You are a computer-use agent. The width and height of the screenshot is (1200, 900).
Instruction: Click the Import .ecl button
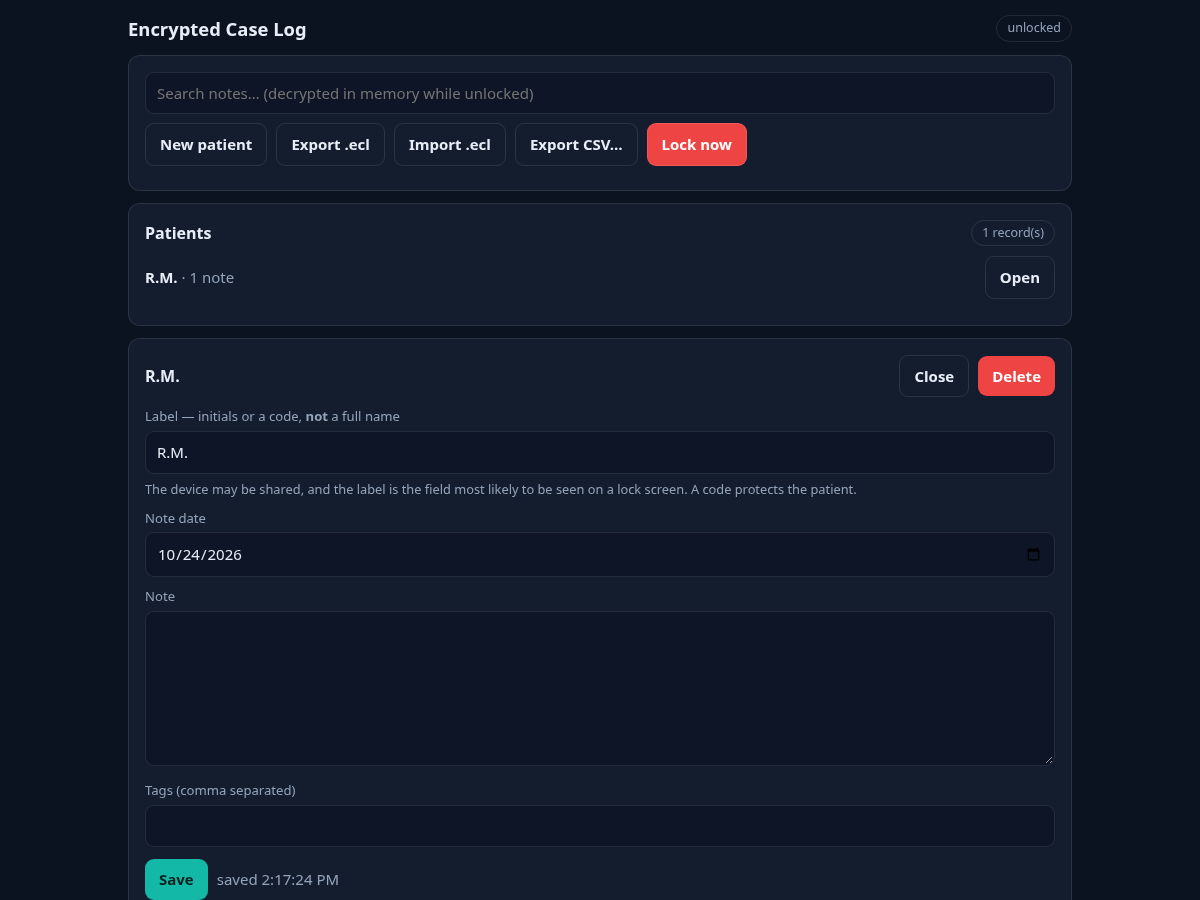click(450, 145)
